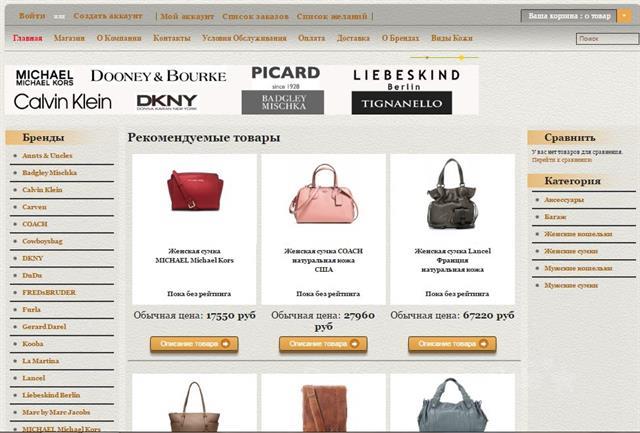Click the Tignanello brand logo
The image size is (640, 433).
(x=402, y=103)
